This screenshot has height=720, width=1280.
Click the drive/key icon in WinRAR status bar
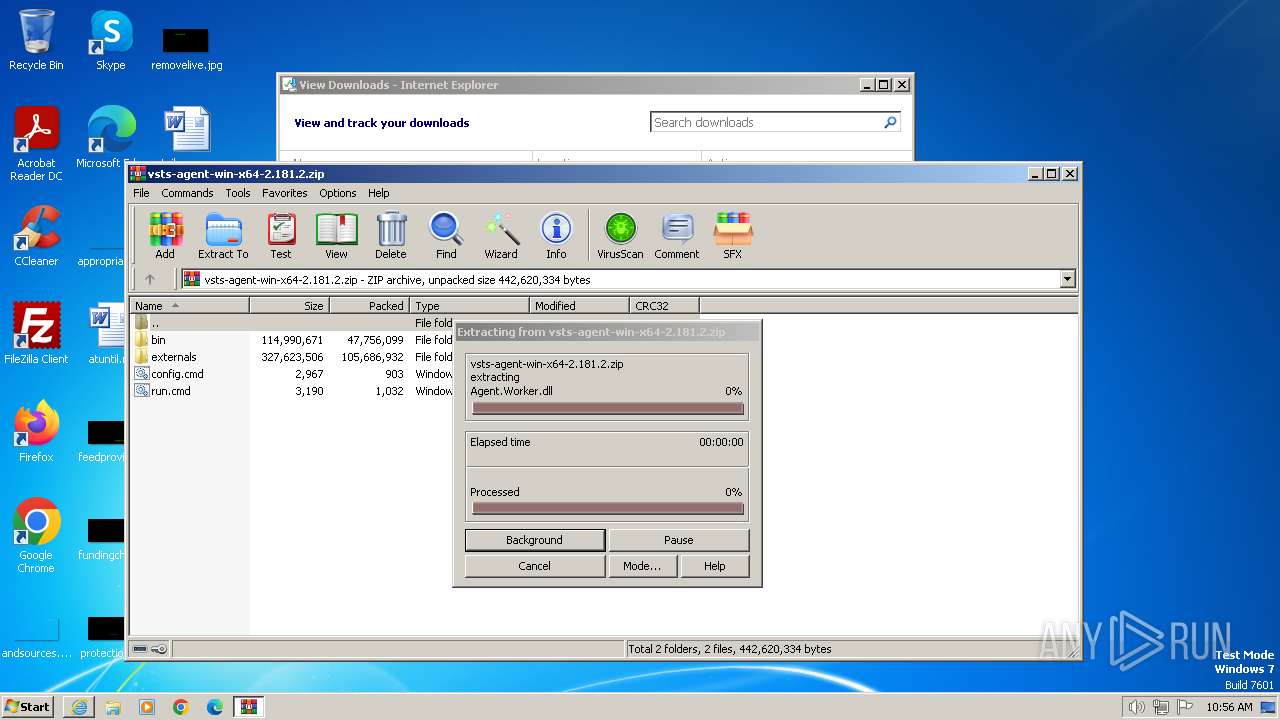[x=150, y=649]
